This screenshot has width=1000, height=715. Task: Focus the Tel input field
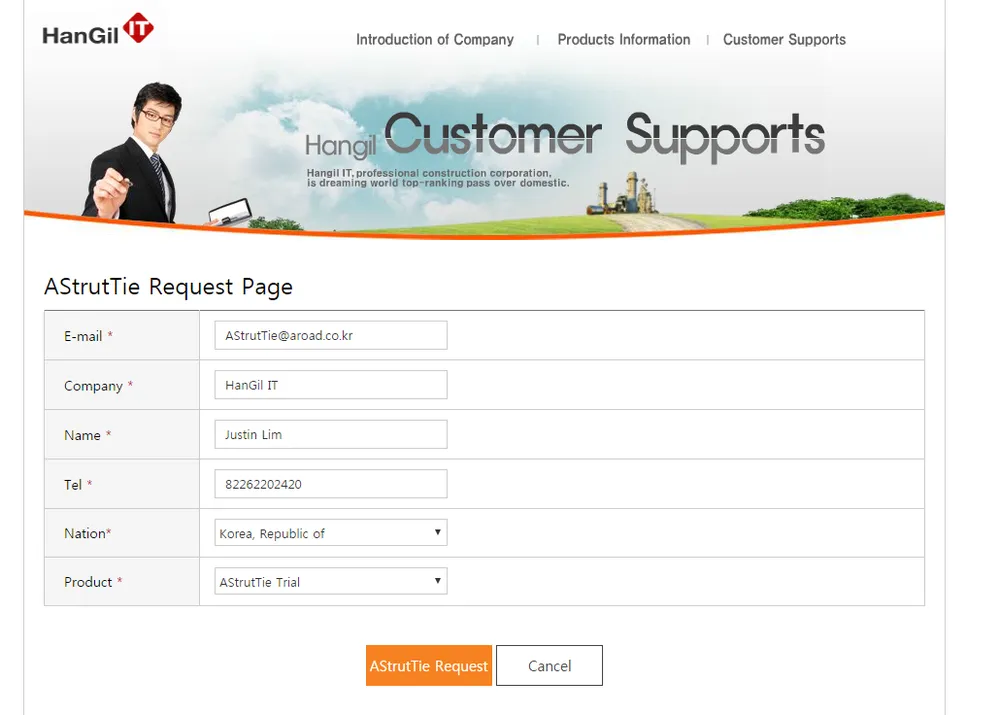(x=331, y=484)
